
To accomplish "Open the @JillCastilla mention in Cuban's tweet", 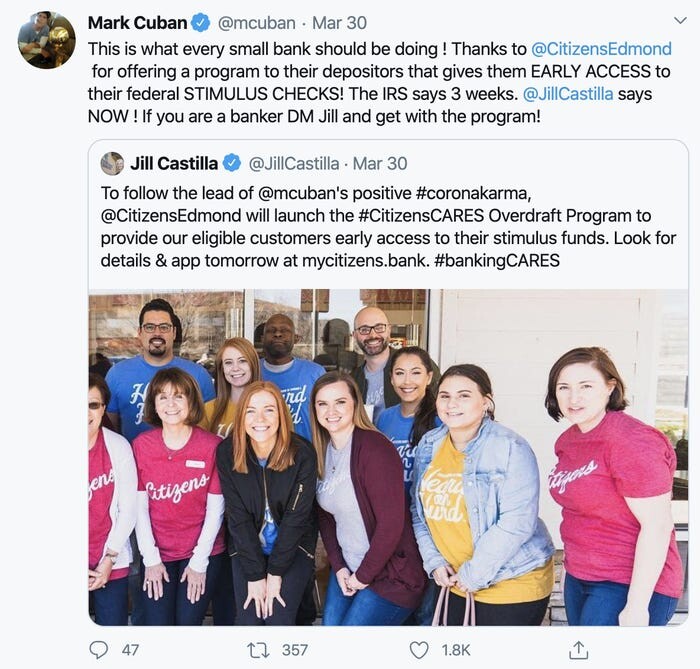I will coord(567,94).
